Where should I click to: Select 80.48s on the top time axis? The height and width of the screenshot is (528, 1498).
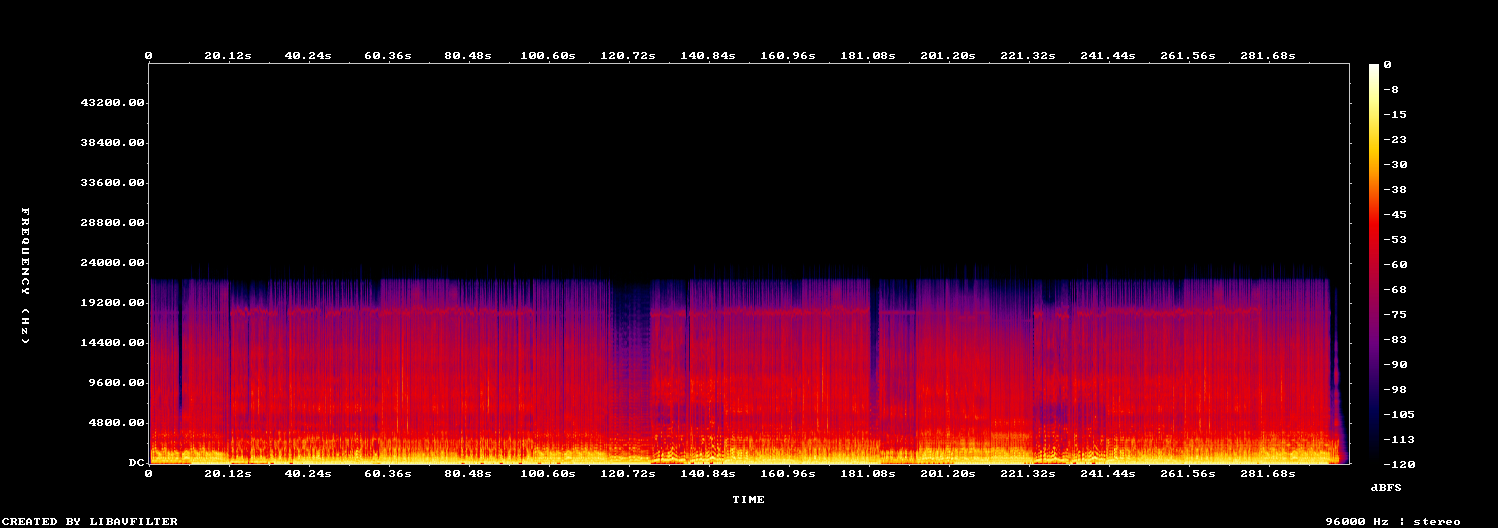pos(468,56)
